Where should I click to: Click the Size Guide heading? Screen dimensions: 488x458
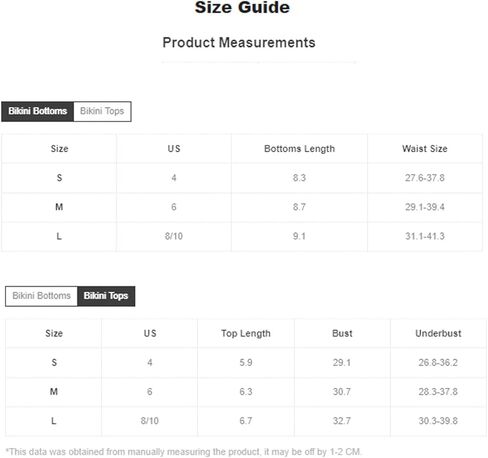[242, 8]
